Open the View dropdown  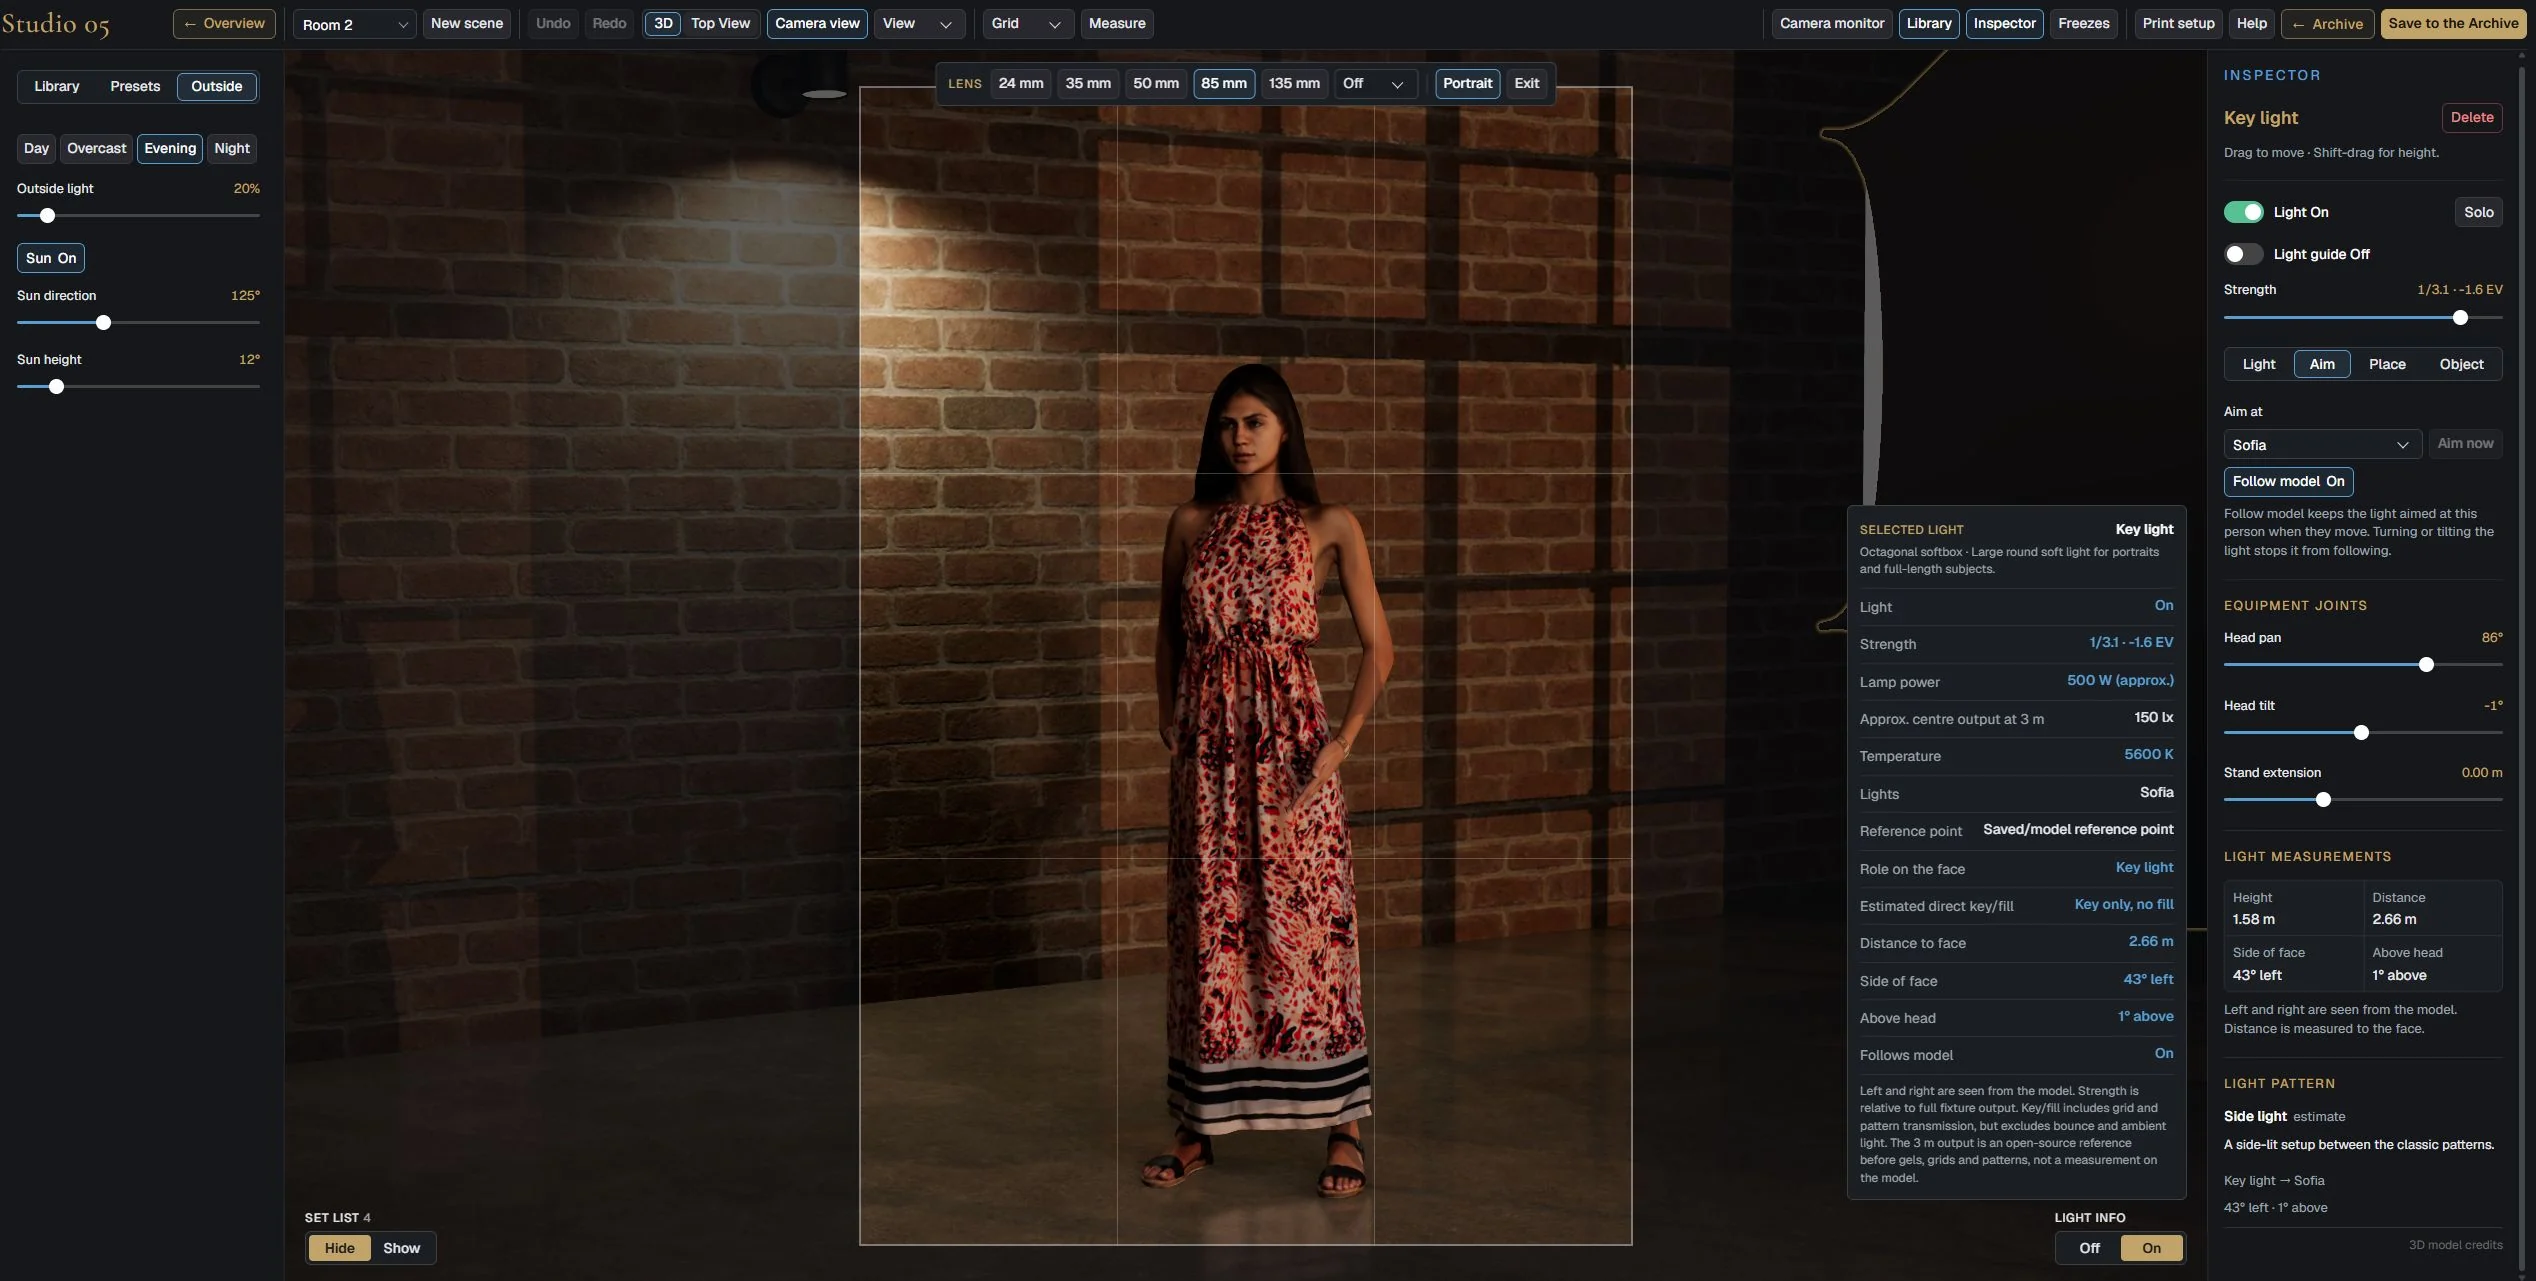[x=919, y=24]
